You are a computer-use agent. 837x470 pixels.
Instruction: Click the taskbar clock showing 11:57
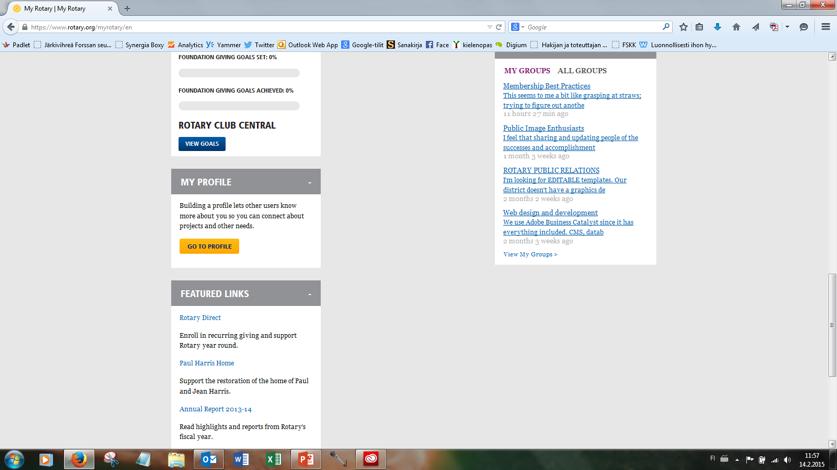coord(811,460)
